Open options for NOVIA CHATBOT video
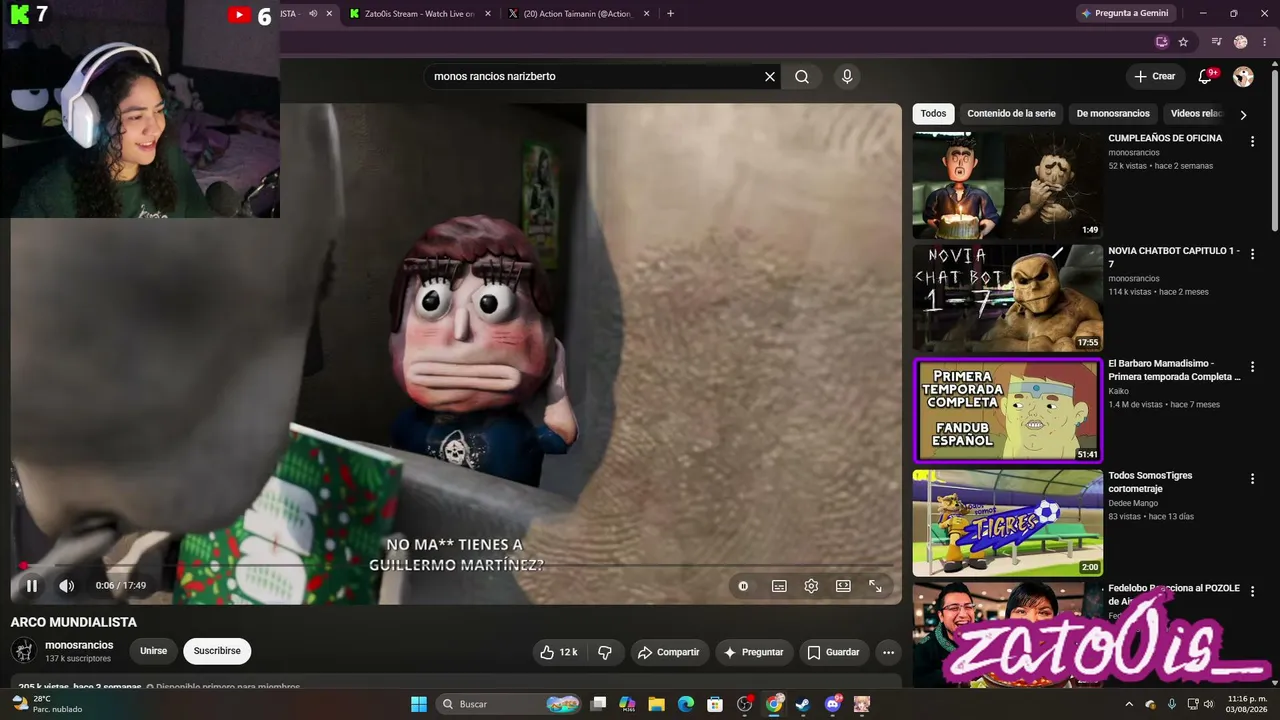Image resolution: width=1280 pixels, height=720 pixels. click(1252, 254)
